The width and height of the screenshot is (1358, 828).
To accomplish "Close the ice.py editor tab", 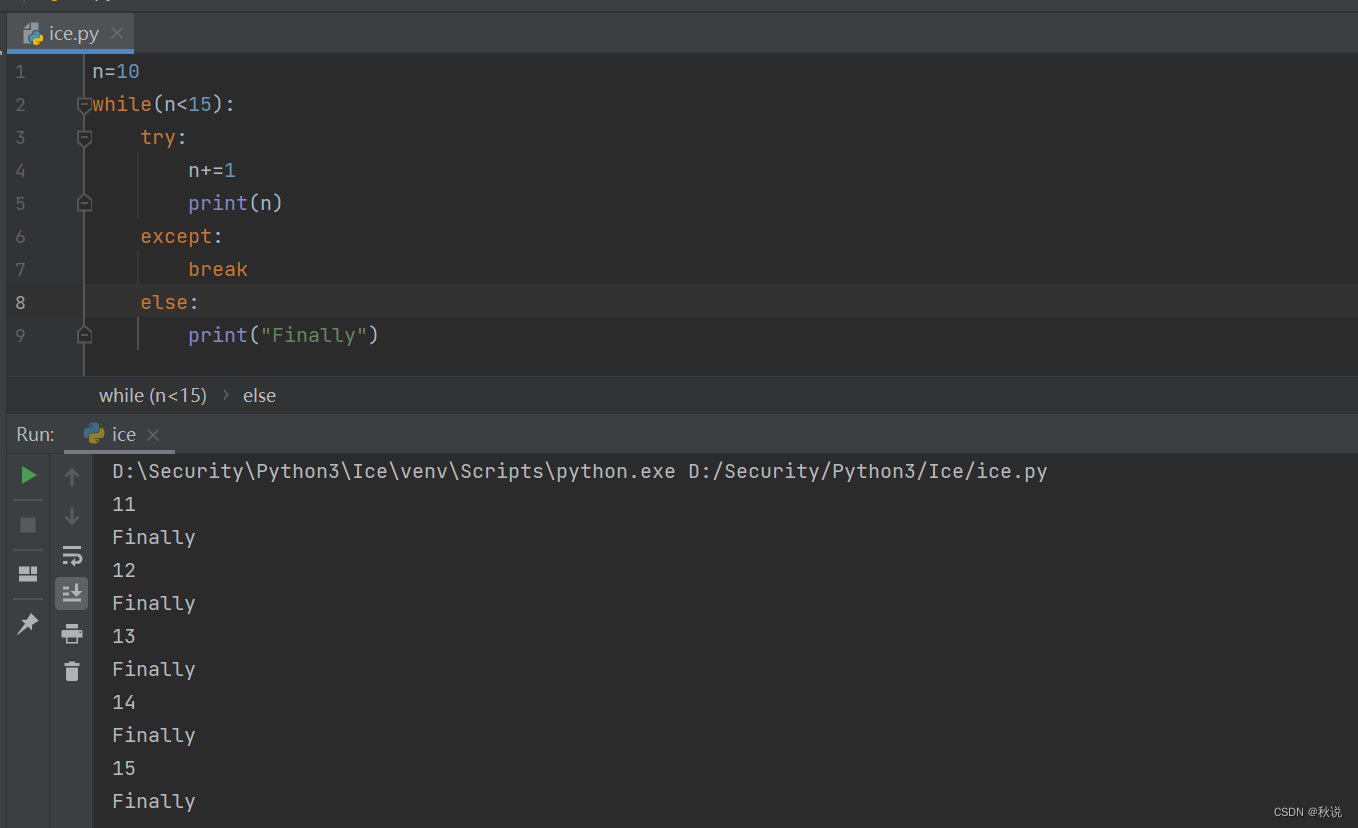I will [x=117, y=33].
